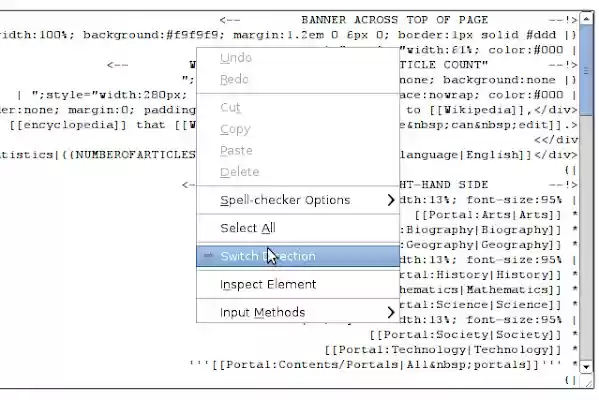Click the text ':Biography|Biography]]'
The width and height of the screenshot is (599, 400).
[480, 230]
